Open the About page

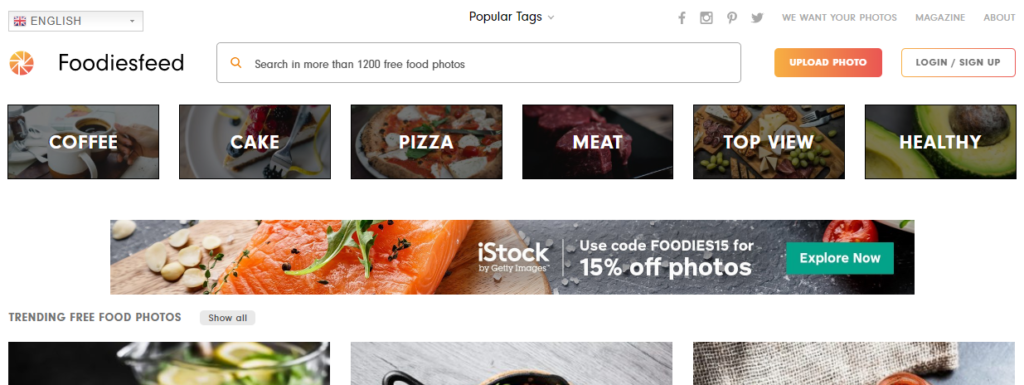click(x=999, y=18)
